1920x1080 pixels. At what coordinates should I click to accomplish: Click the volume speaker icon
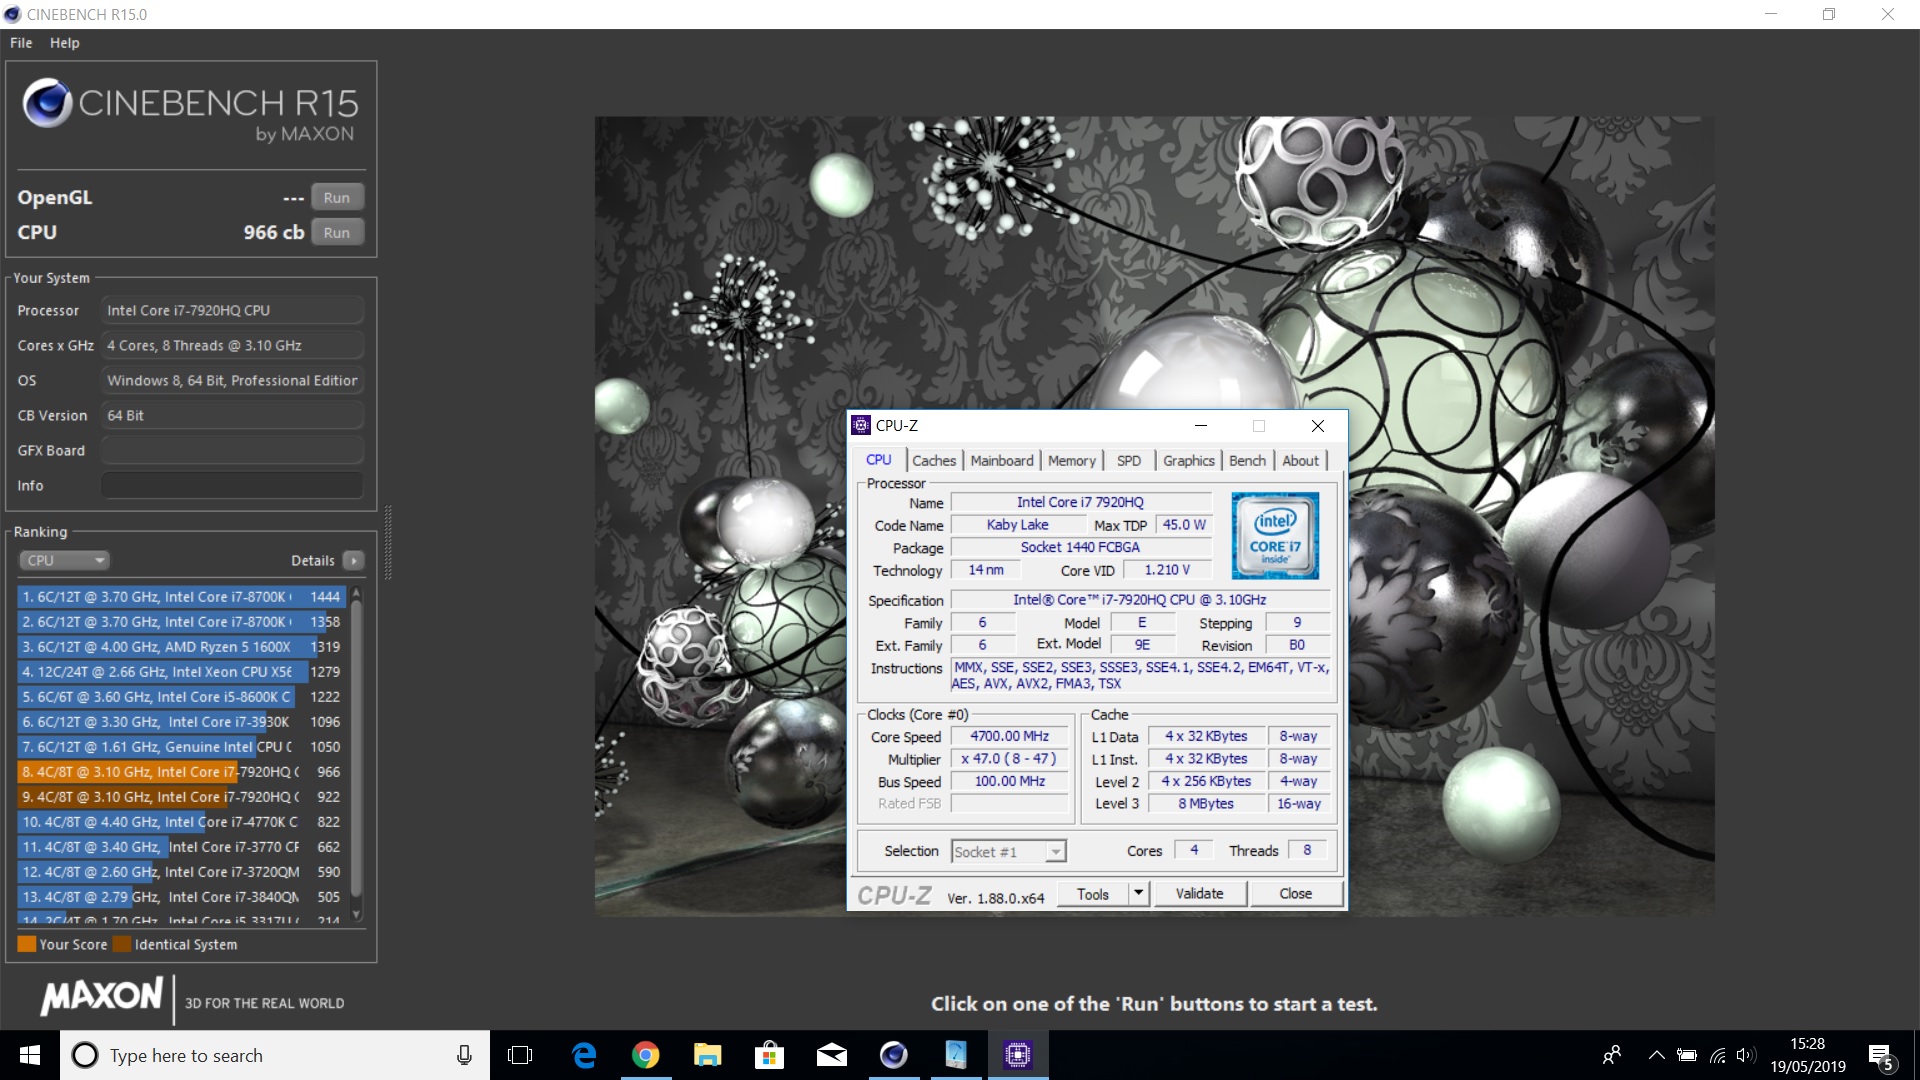pyautogui.click(x=1746, y=1055)
